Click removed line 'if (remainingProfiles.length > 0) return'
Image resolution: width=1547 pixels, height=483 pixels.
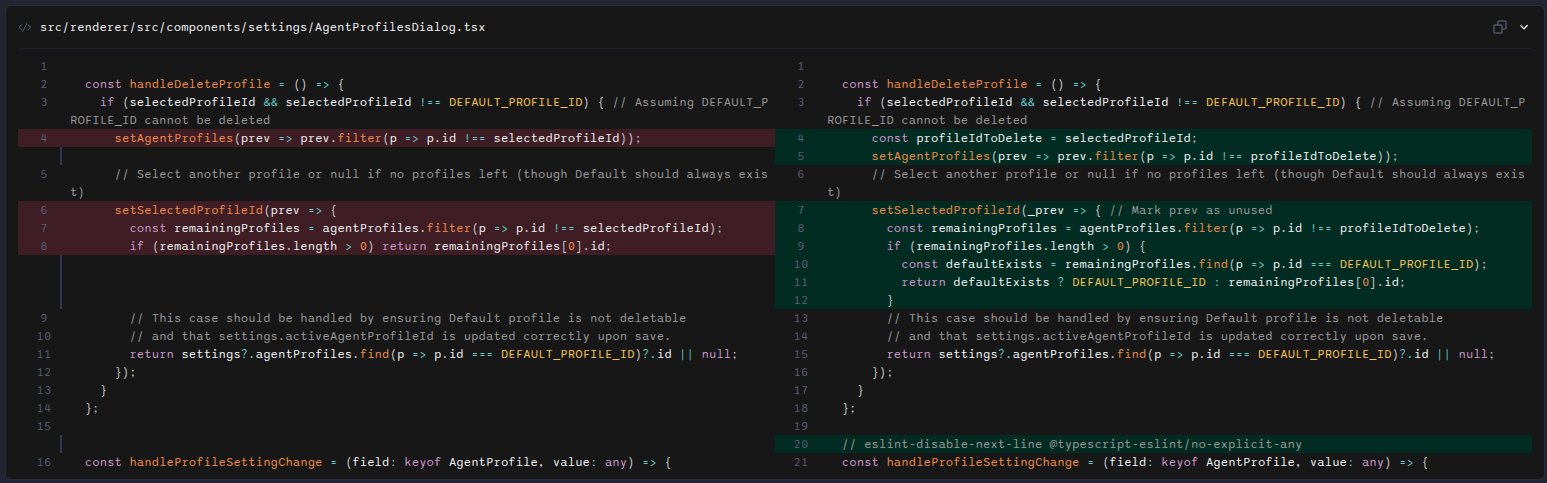[396, 246]
